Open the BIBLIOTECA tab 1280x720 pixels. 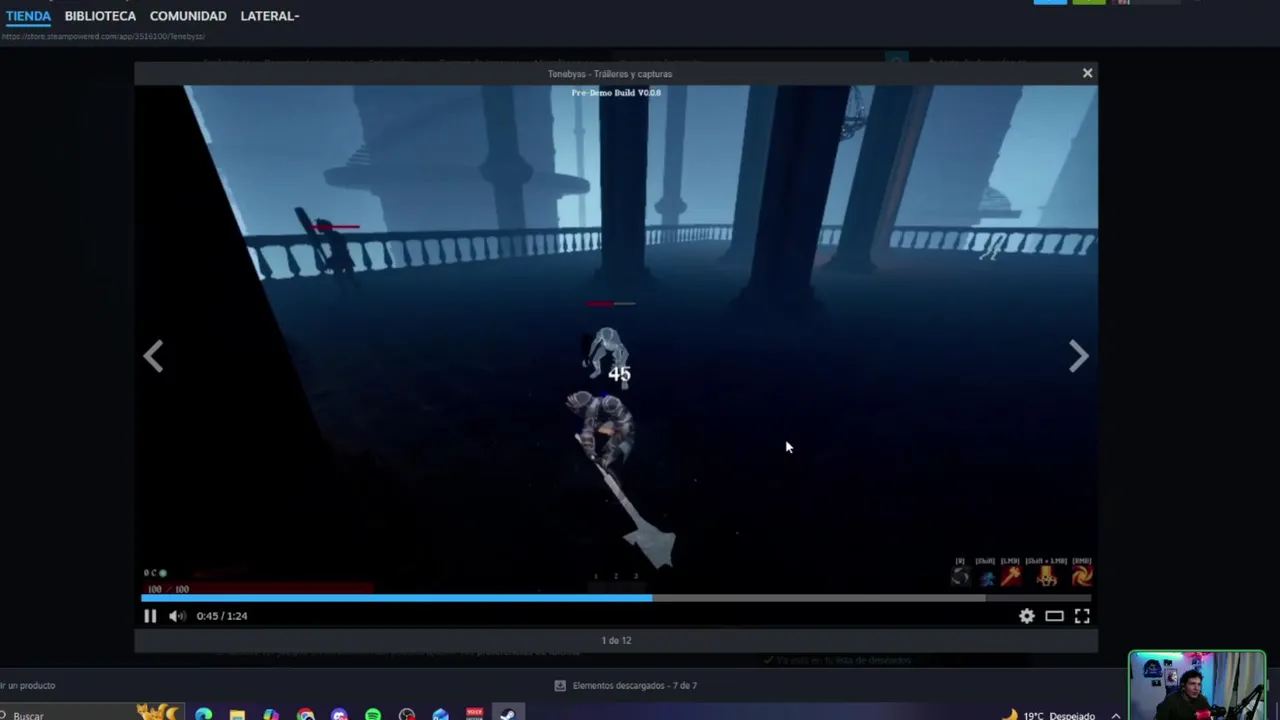100,16
